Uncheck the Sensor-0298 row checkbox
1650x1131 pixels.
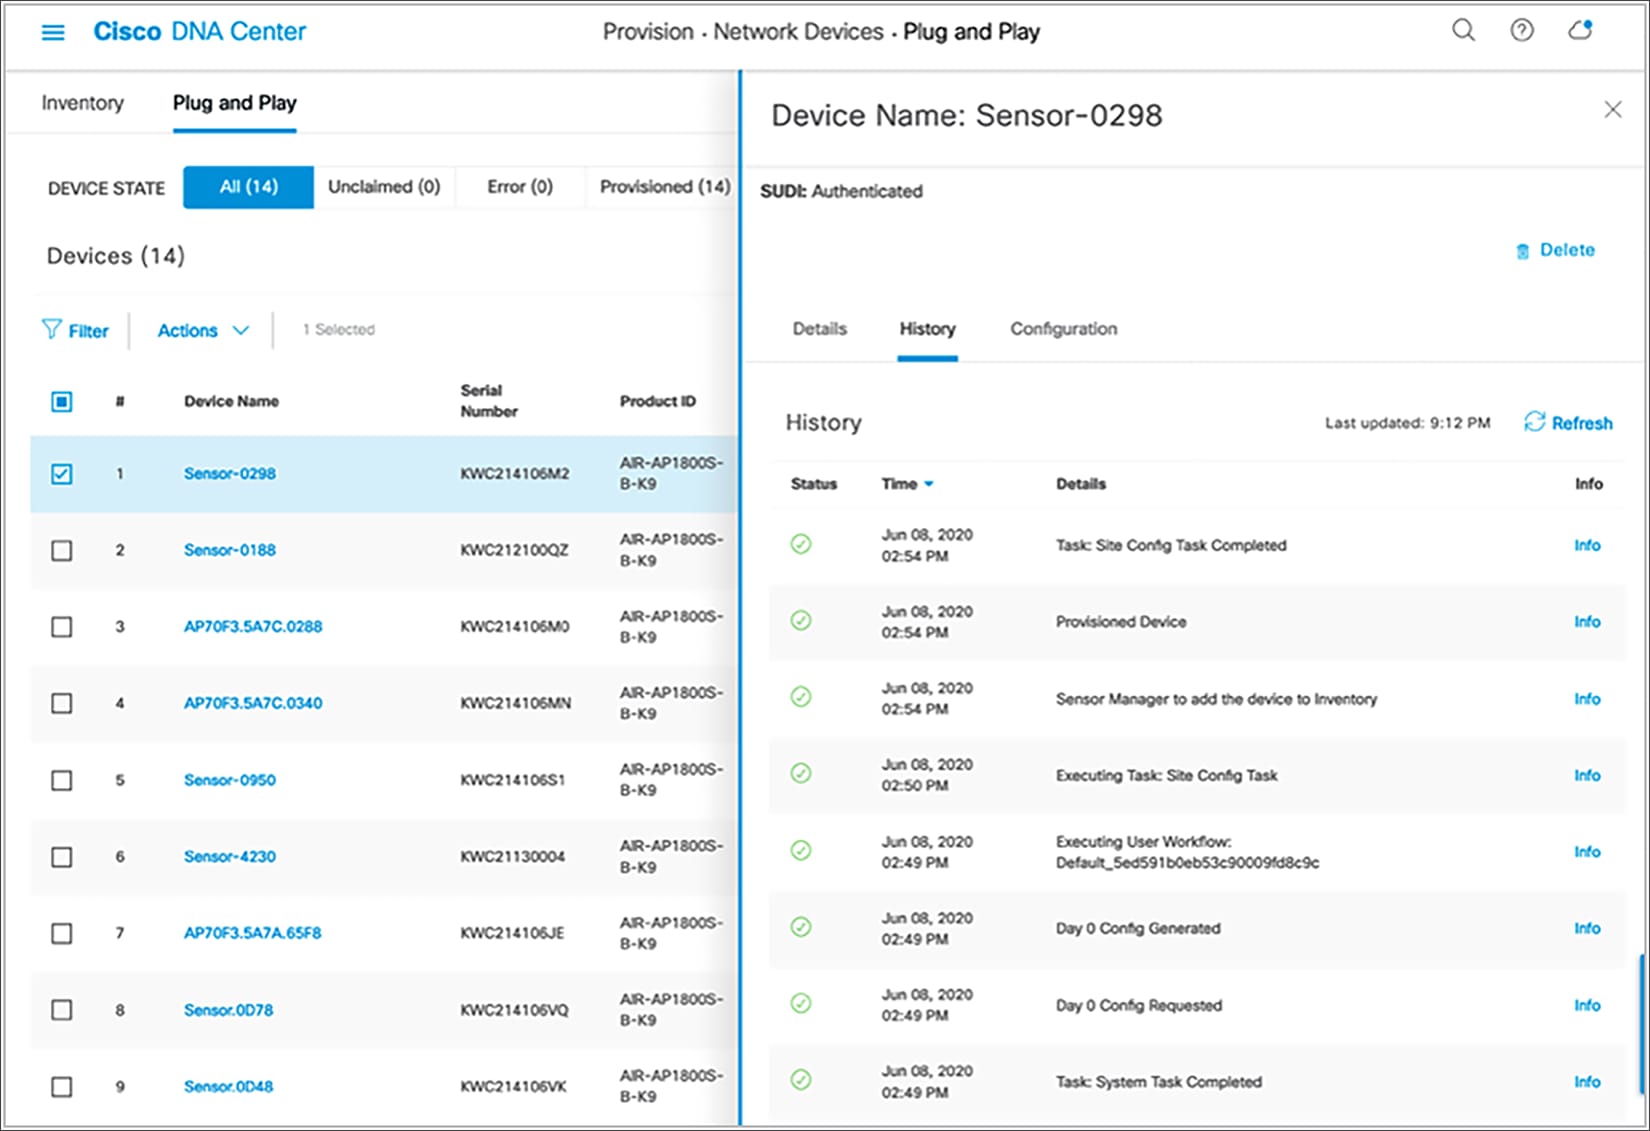[62, 474]
